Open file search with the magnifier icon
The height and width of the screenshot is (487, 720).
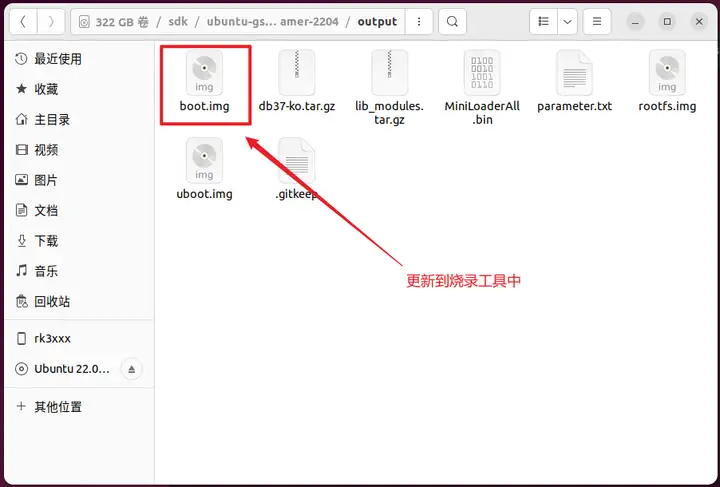coord(452,22)
